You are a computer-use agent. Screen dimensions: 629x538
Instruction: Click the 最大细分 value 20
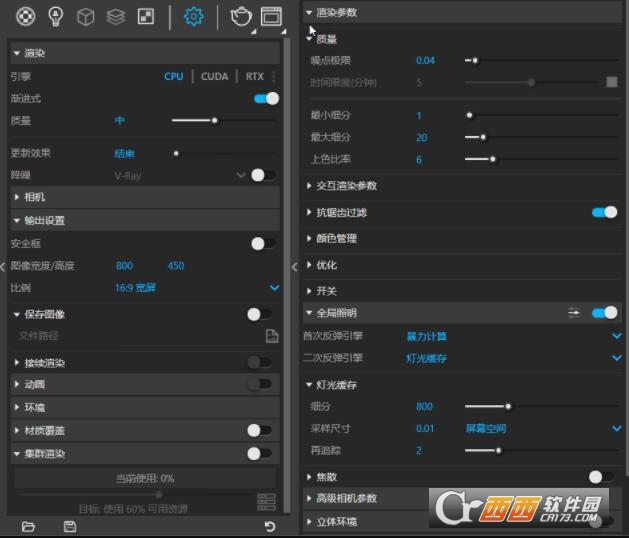tap(422, 138)
